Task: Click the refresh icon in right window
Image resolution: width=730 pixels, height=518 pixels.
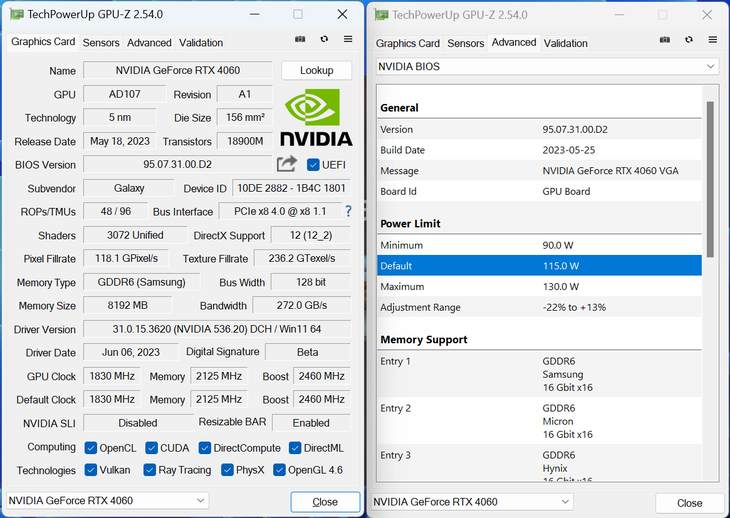Action: (689, 40)
